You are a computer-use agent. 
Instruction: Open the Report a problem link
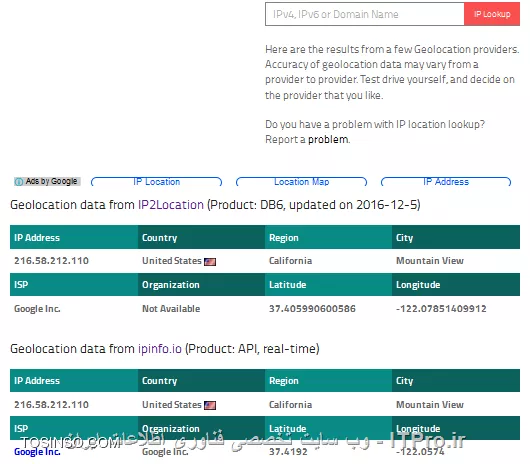pyautogui.click(x=328, y=139)
